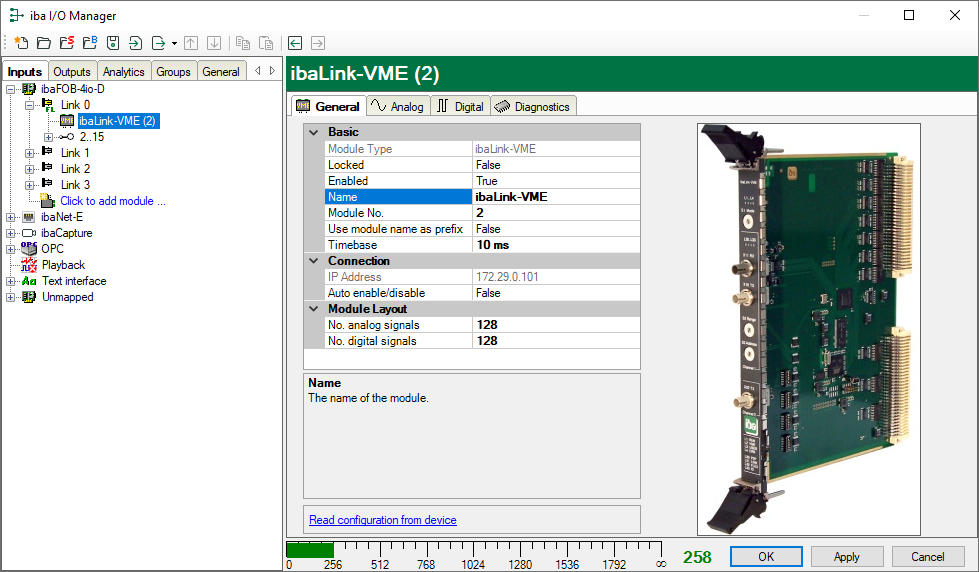Viewport: 979px width, 572px height.
Task: Switch to the Analog tab
Action: [397, 106]
